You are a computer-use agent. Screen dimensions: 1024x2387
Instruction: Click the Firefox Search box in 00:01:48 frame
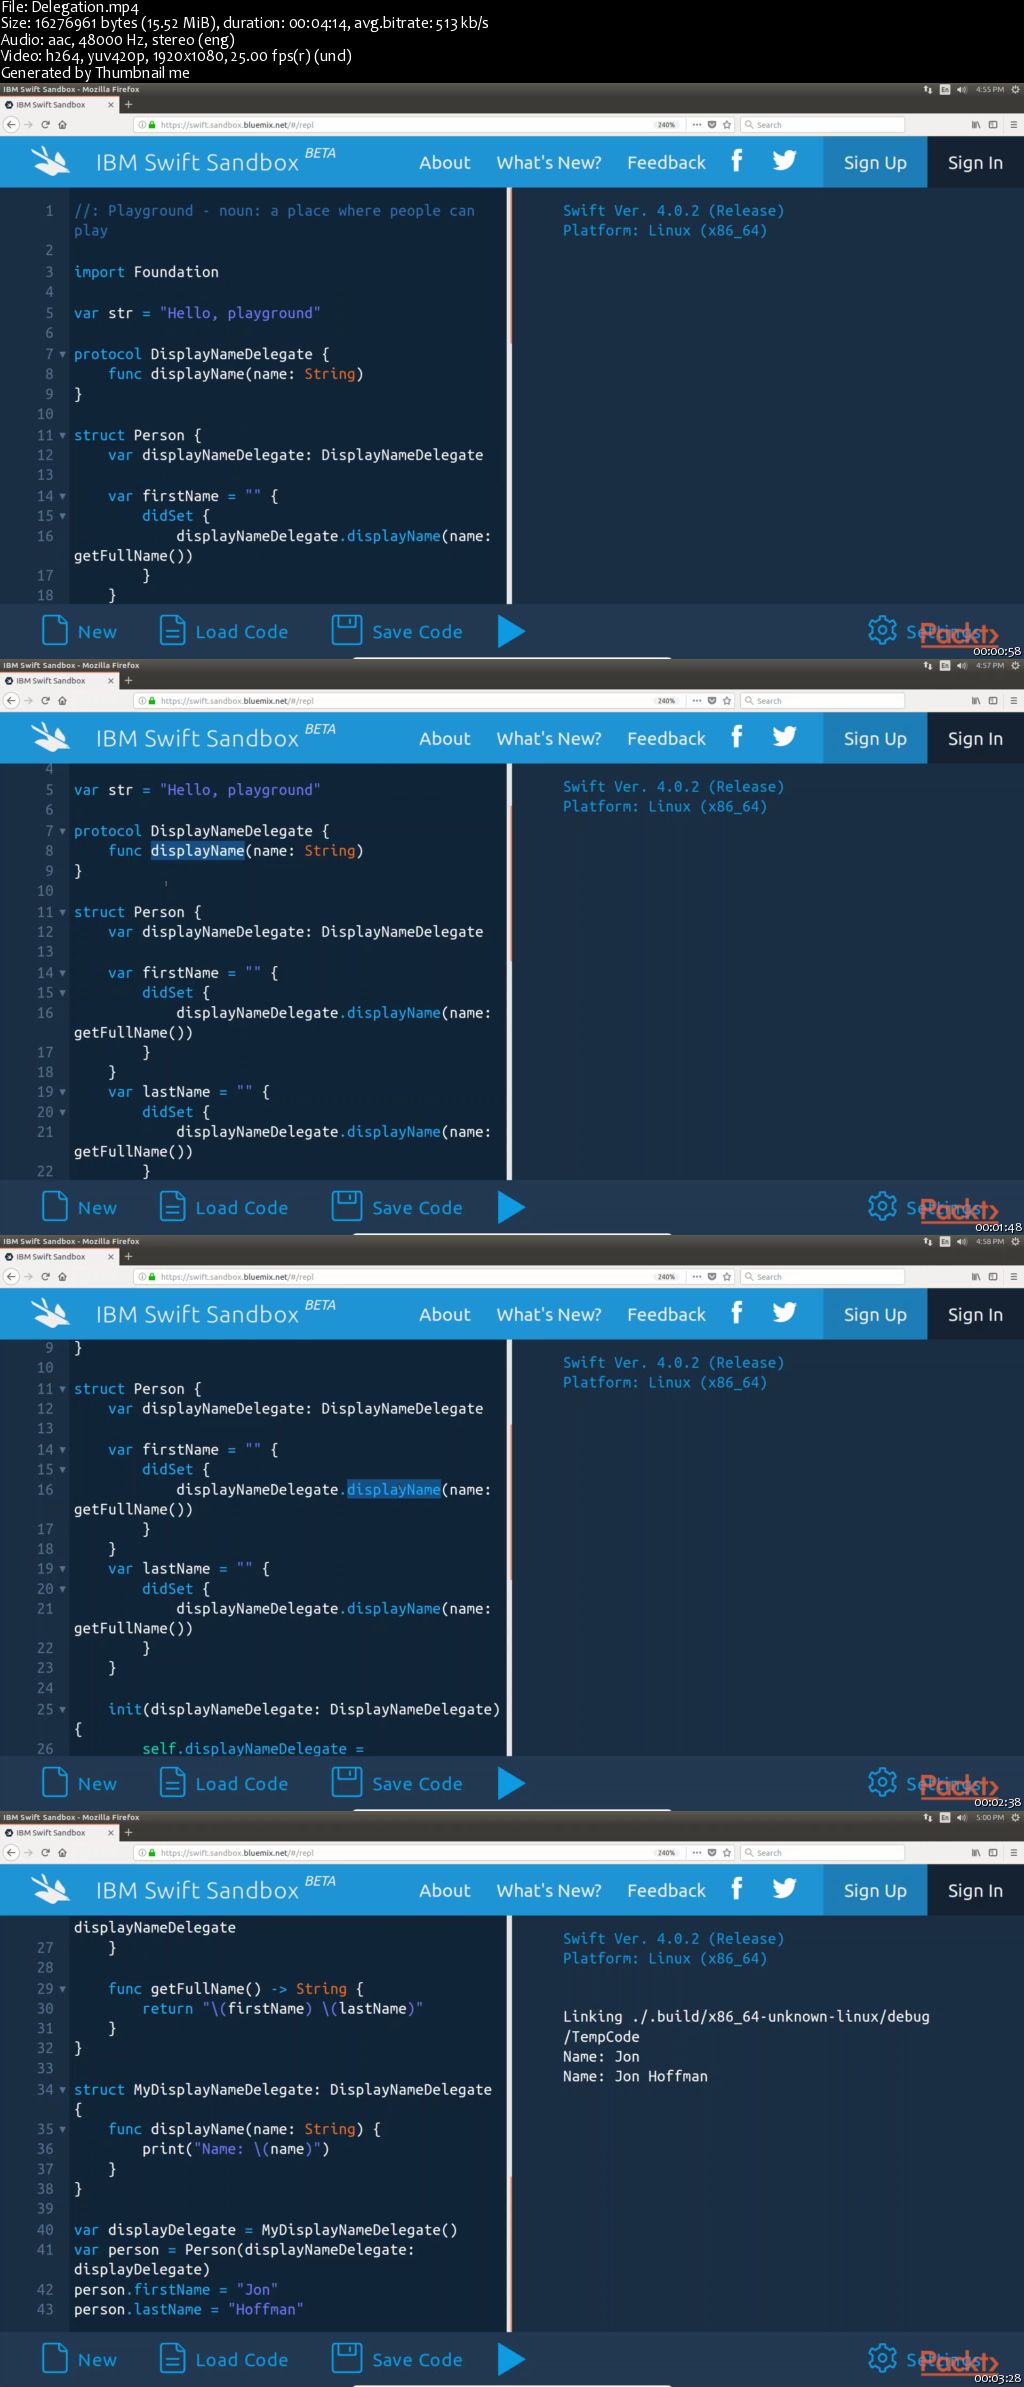pyautogui.click(x=822, y=701)
